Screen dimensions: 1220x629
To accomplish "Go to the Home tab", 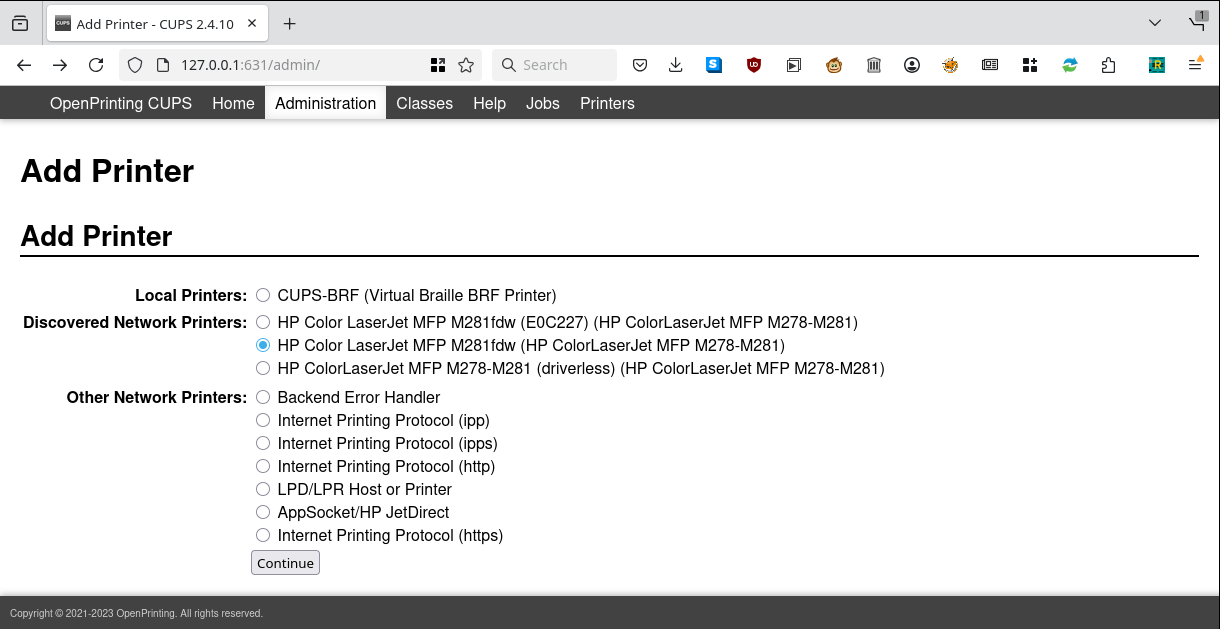I will [233, 103].
